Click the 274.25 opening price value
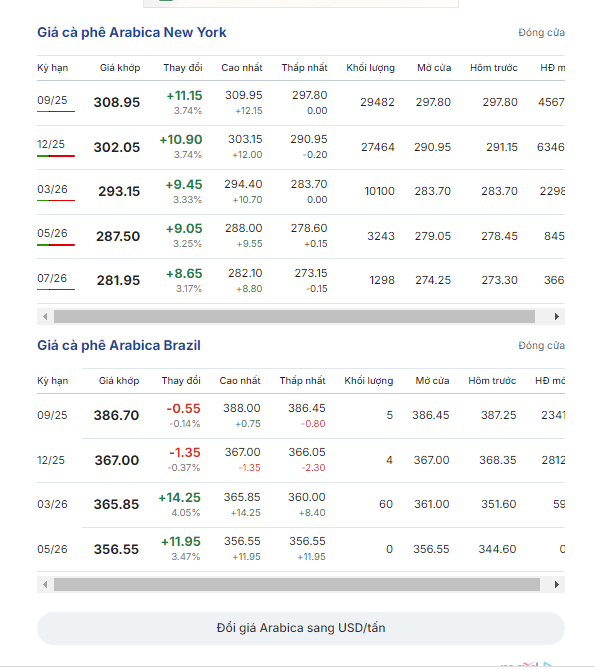Screen dimensions: 595x669 tap(433, 280)
